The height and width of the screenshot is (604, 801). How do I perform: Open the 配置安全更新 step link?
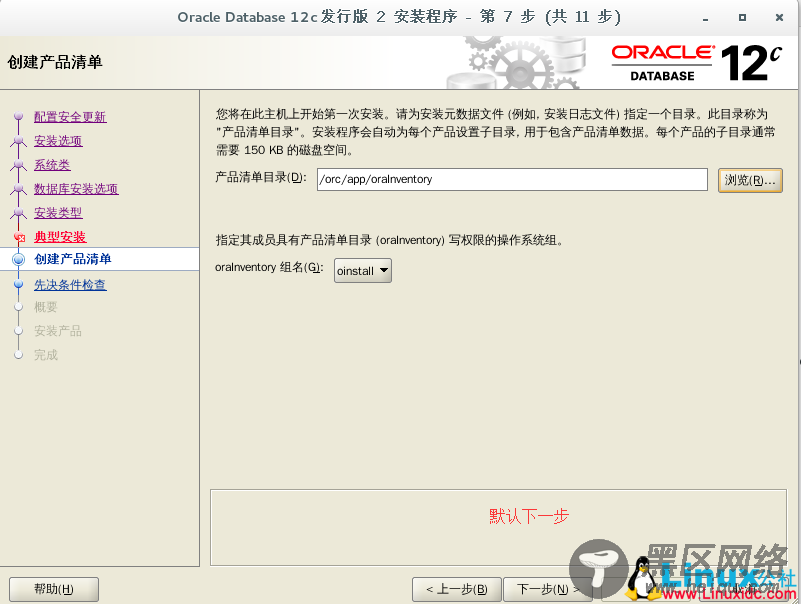70,117
